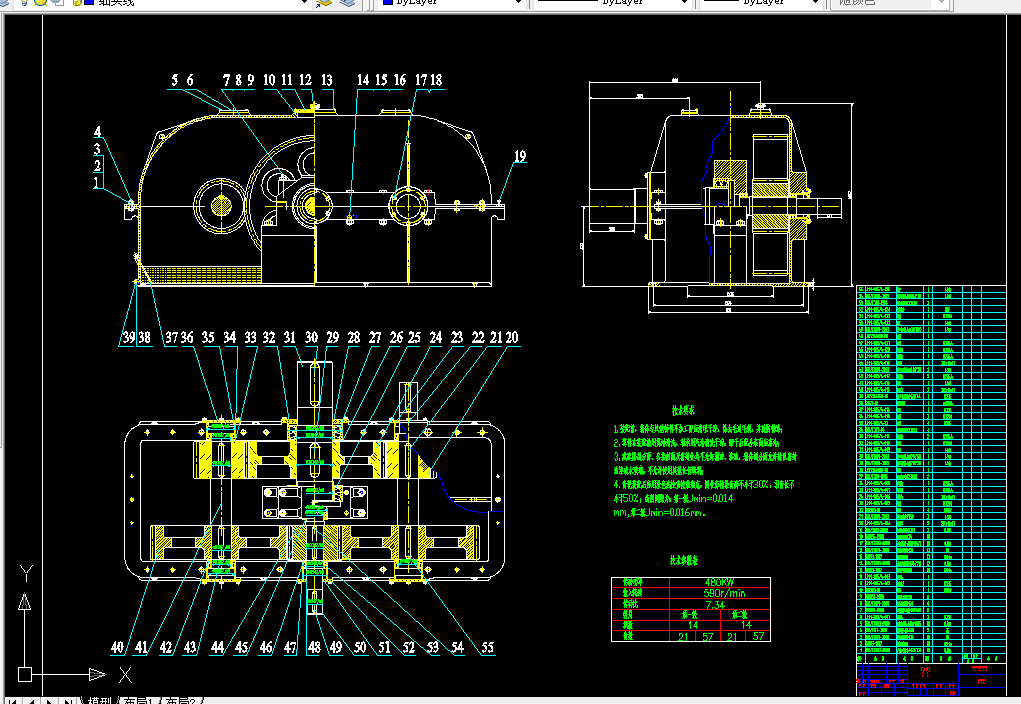This screenshot has height=704, width=1021.
Task: Toggle the layer on/off lightbulb icon
Action: [25, 2]
